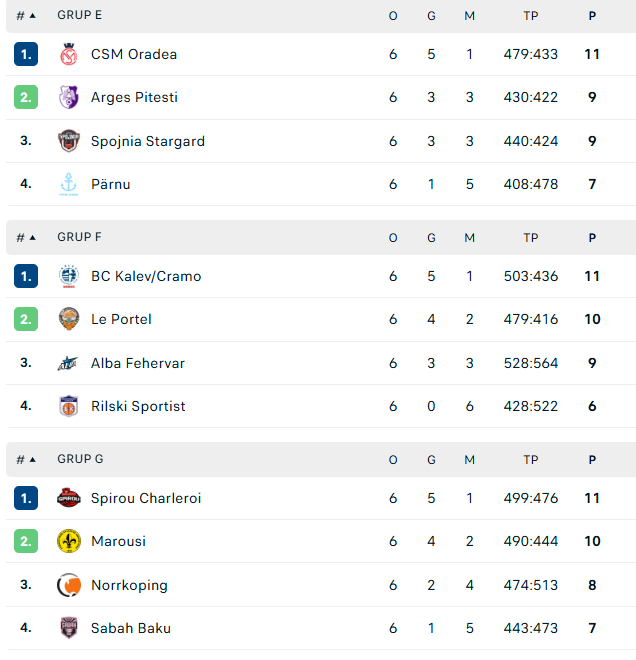Sort Grup E by P column
This screenshot has width=636, height=660.
coord(592,16)
